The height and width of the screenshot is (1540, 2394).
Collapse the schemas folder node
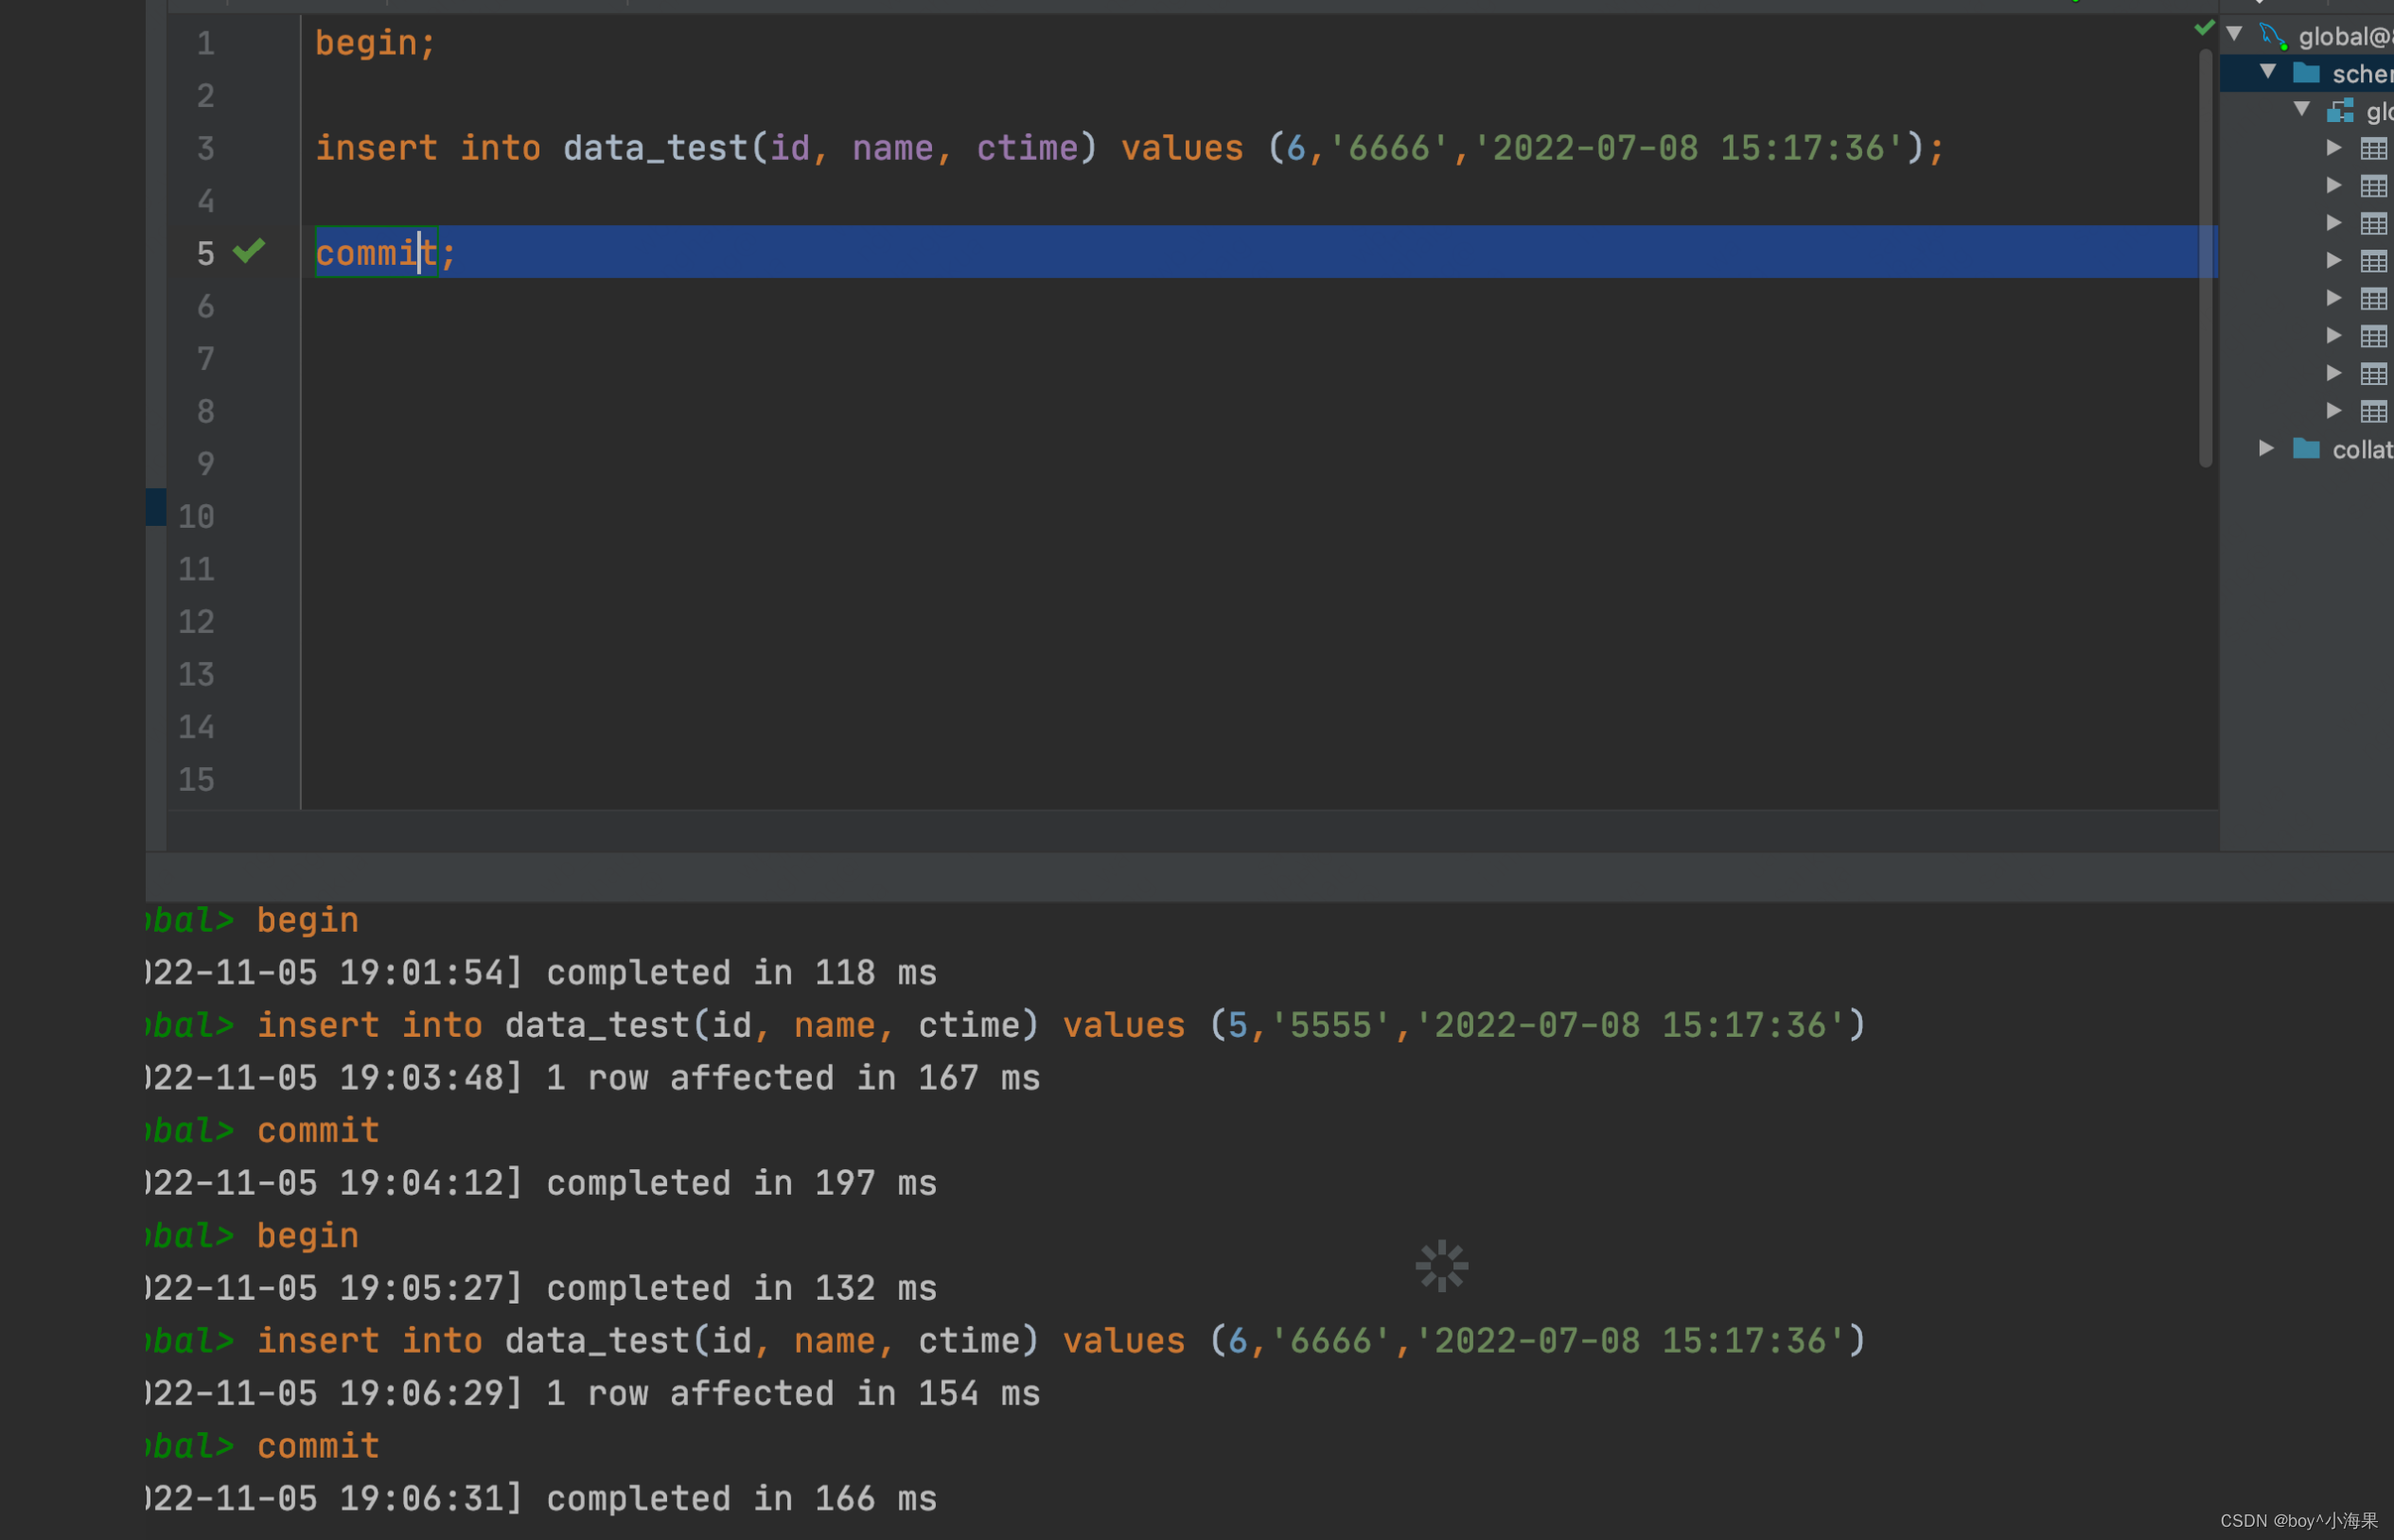click(x=2268, y=72)
